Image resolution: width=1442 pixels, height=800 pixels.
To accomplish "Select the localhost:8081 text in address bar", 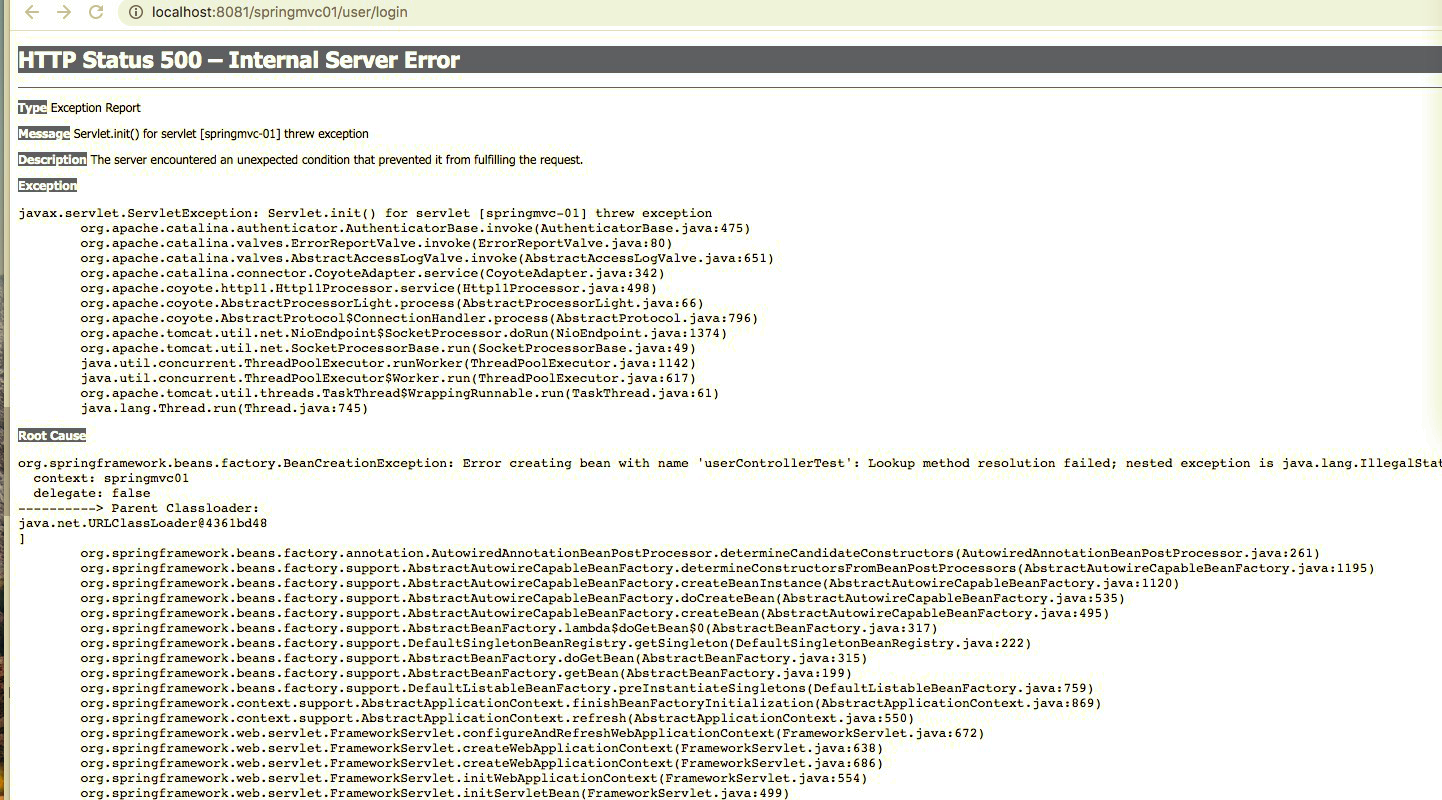I will tap(200, 12).
